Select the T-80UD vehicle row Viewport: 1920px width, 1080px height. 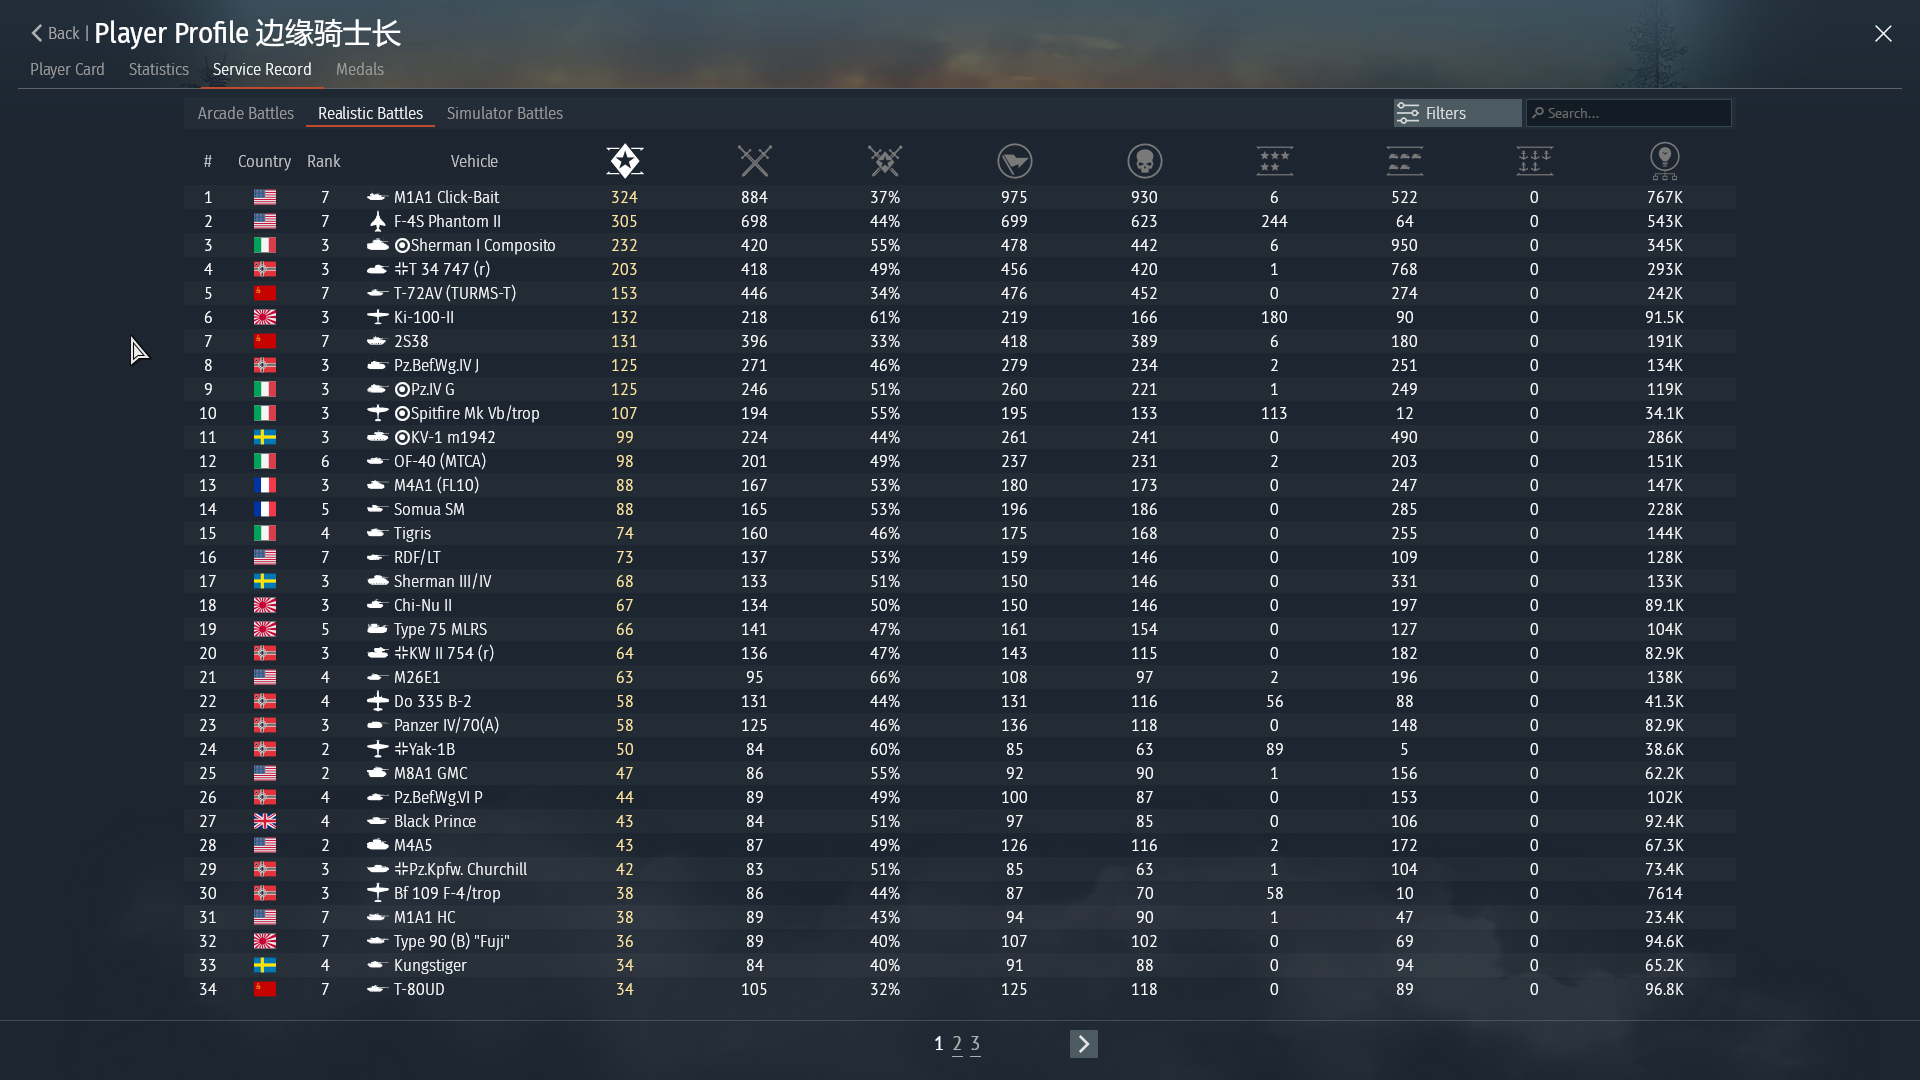pyautogui.click(x=960, y=989)
